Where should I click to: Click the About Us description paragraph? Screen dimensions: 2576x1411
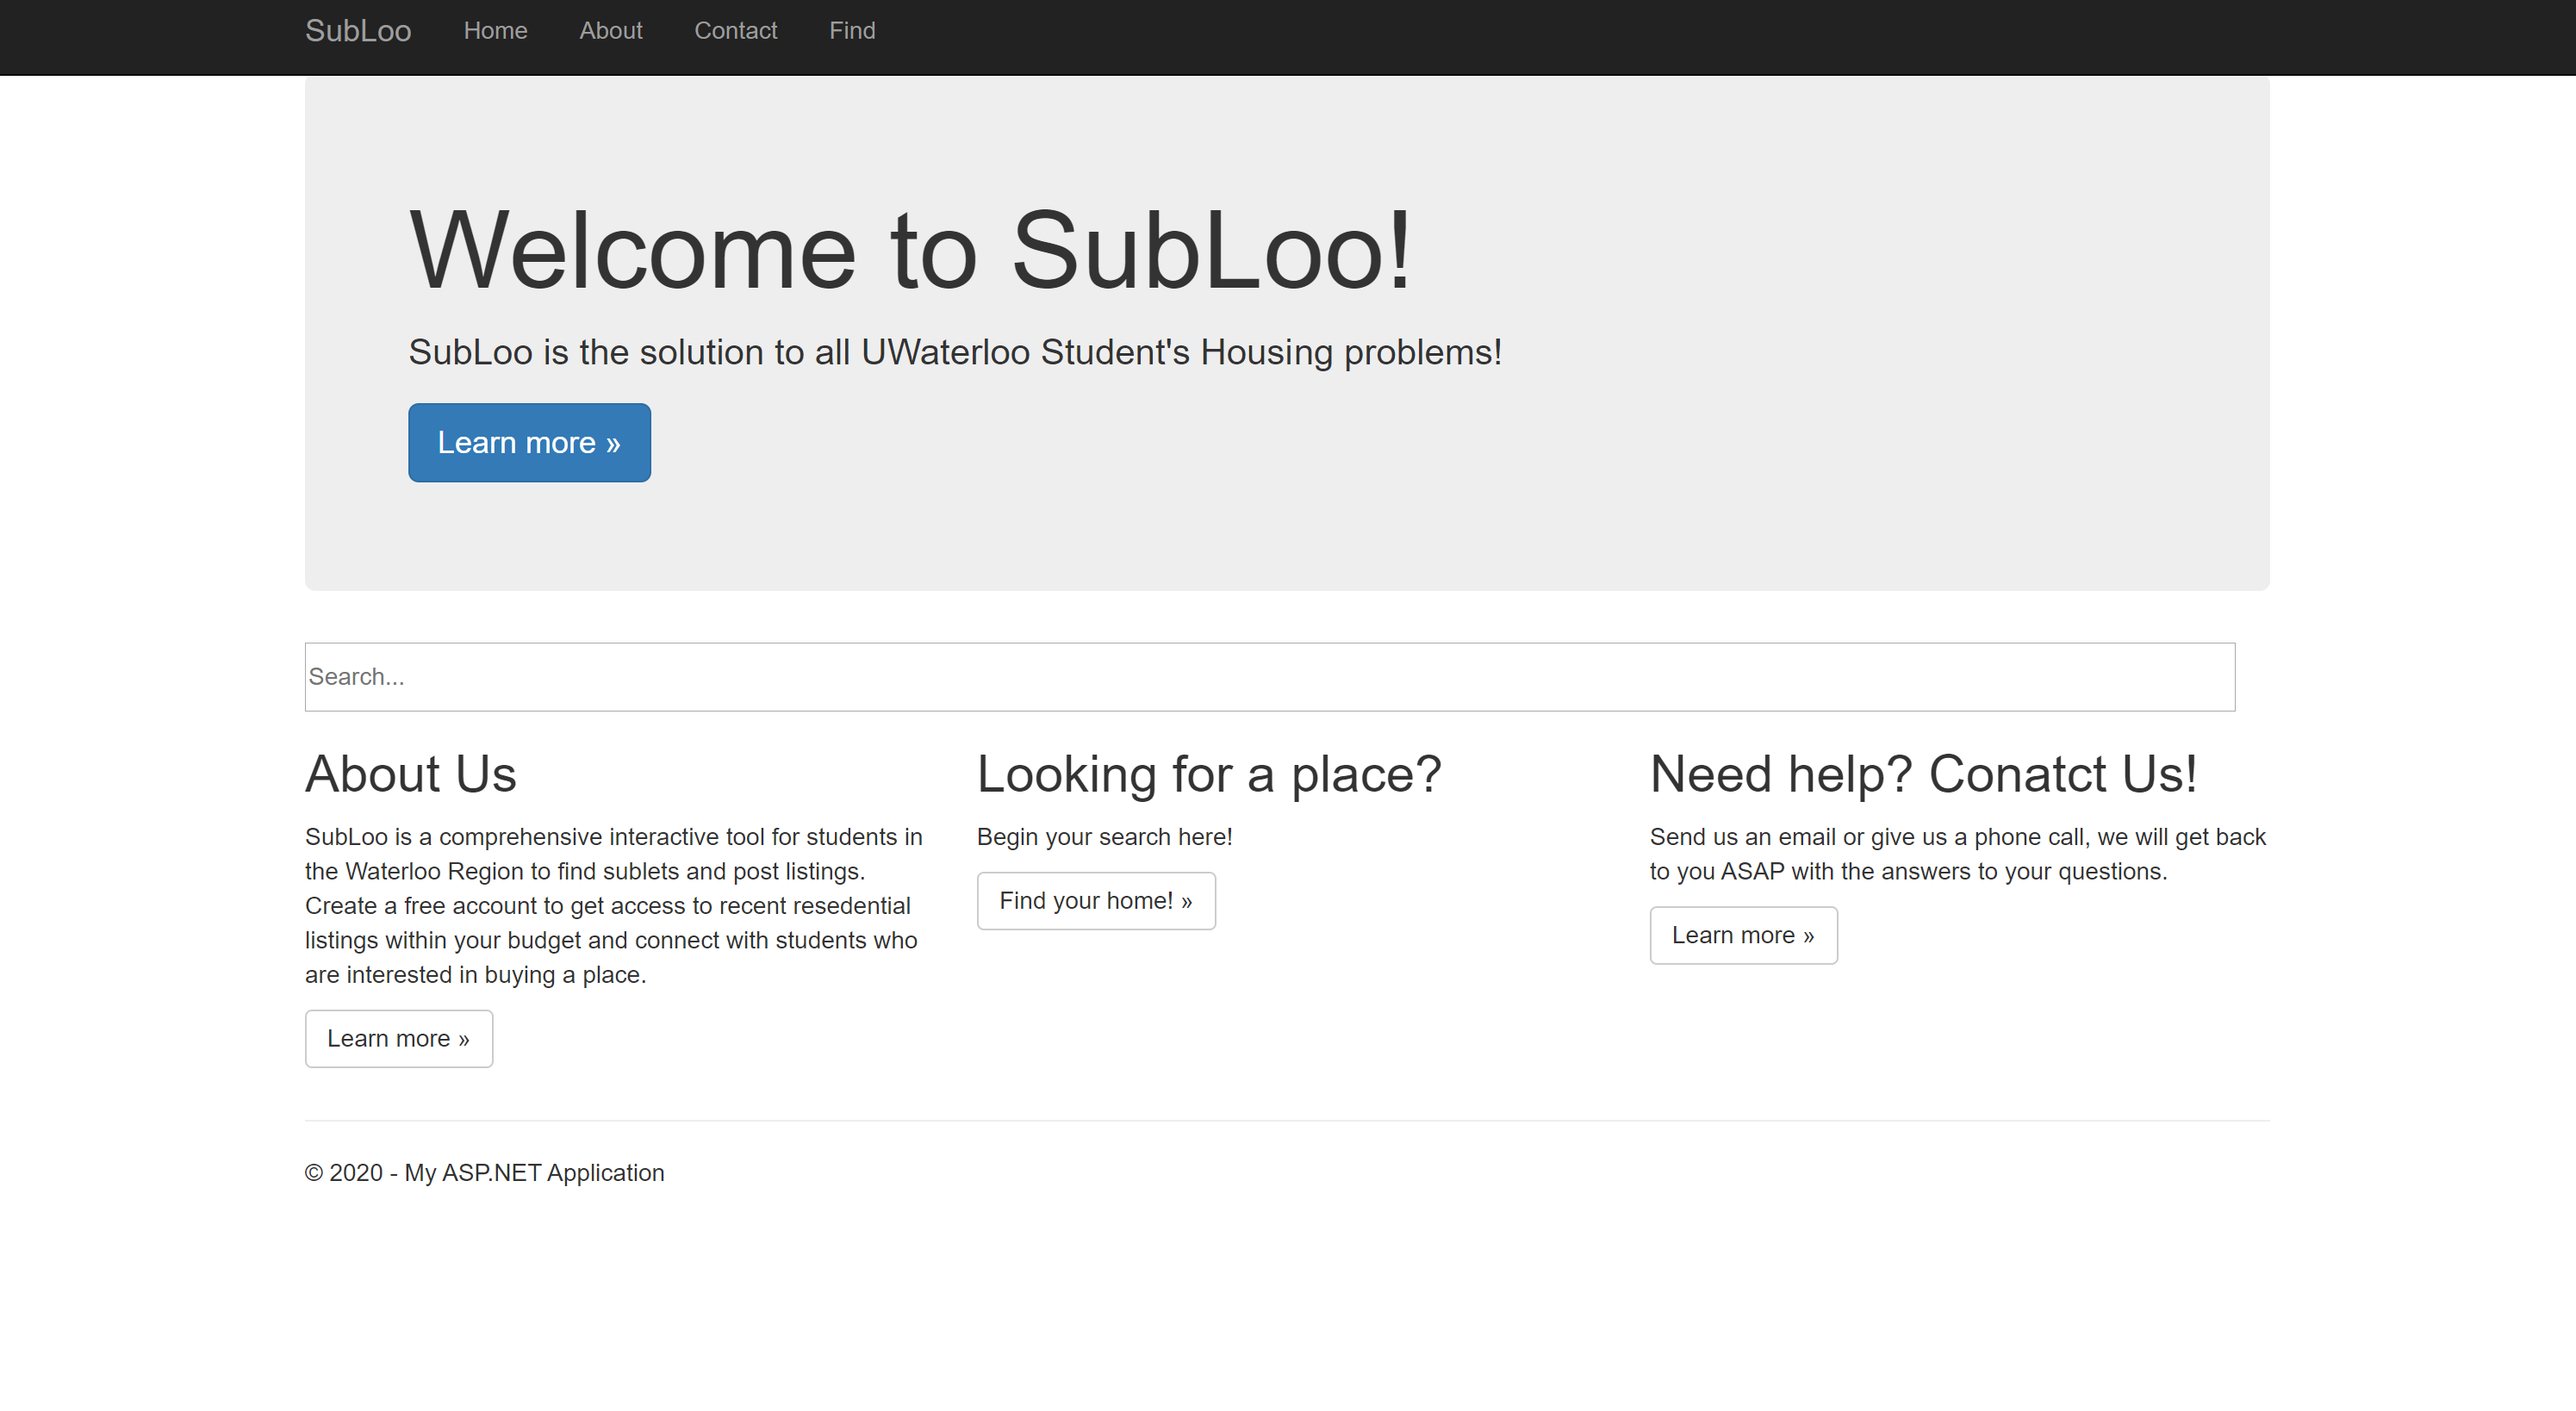pyautogui.click(x=612, y=905)
